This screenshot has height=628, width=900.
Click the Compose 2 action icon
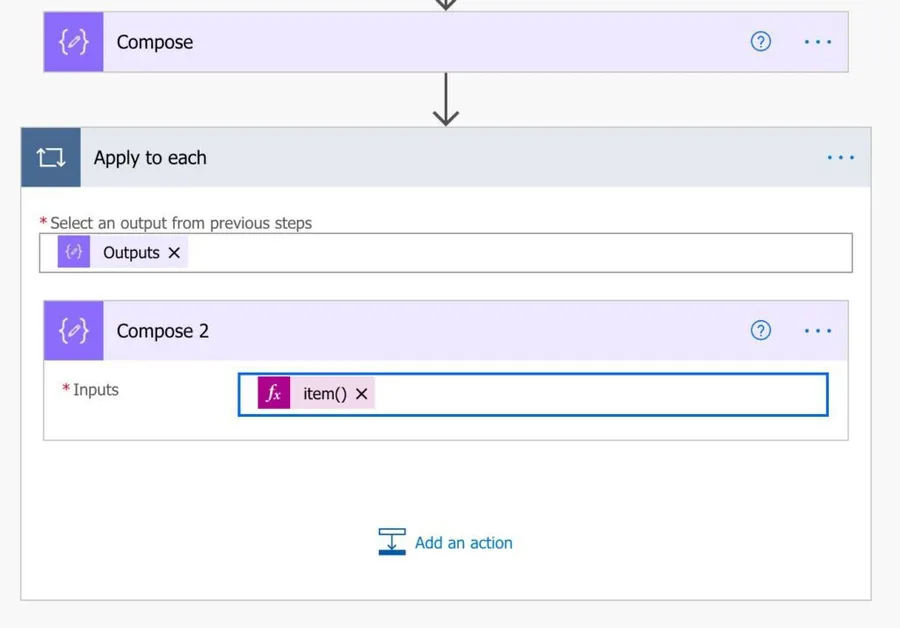click(x=73, y=331)
